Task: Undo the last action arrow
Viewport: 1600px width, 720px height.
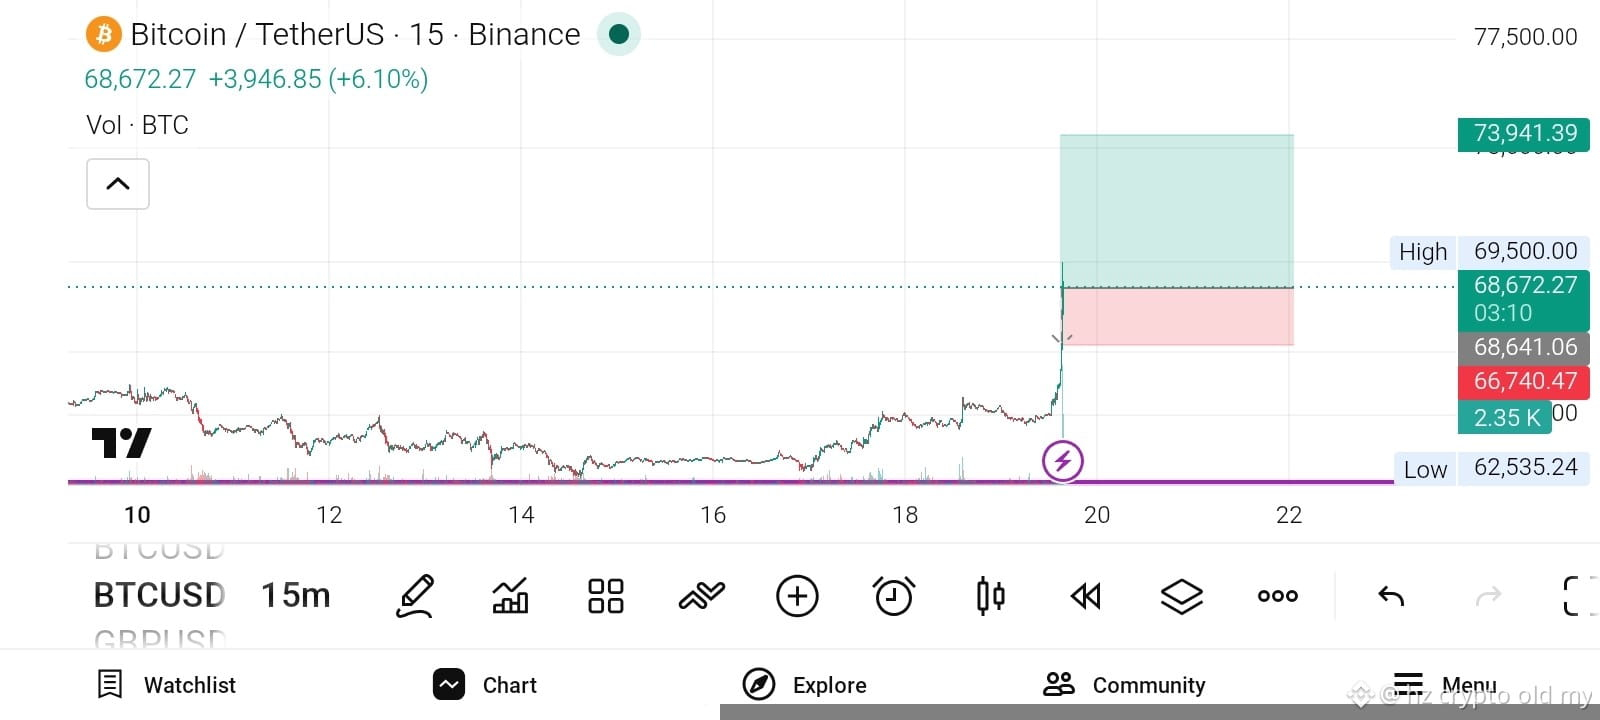Action: click(1391, 597)
